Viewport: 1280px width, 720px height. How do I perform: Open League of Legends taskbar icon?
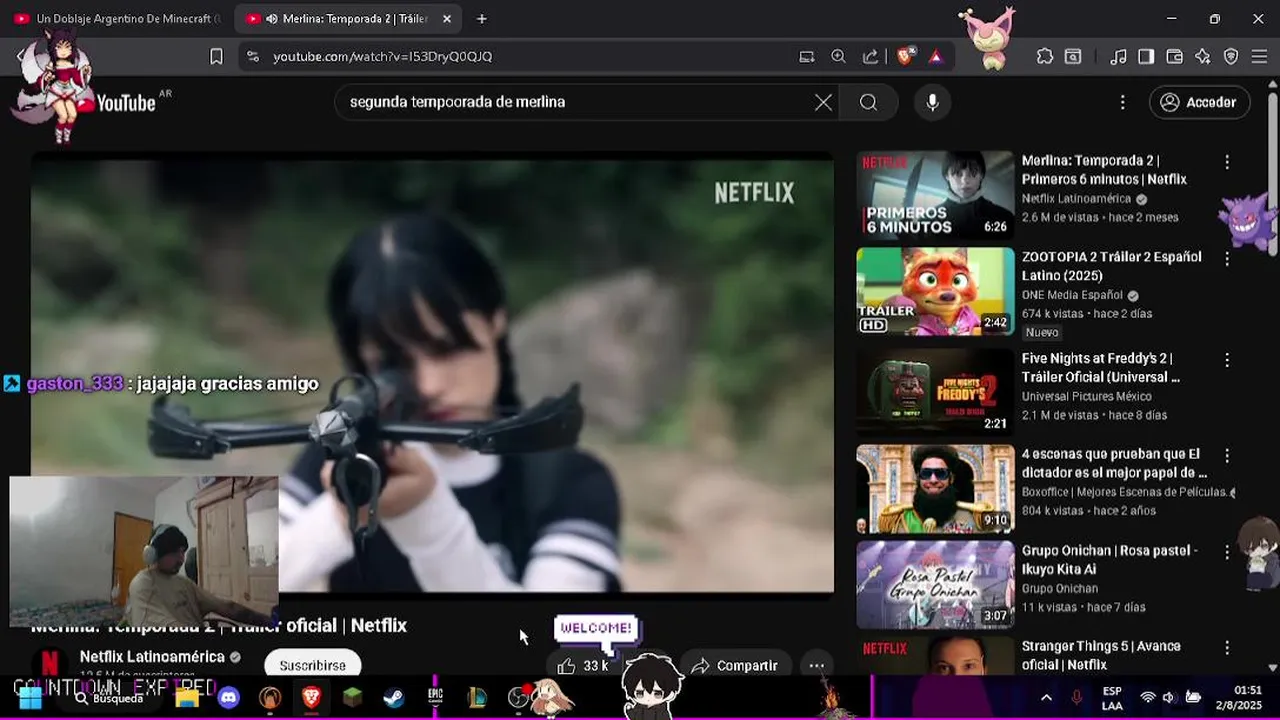(477, 697)
